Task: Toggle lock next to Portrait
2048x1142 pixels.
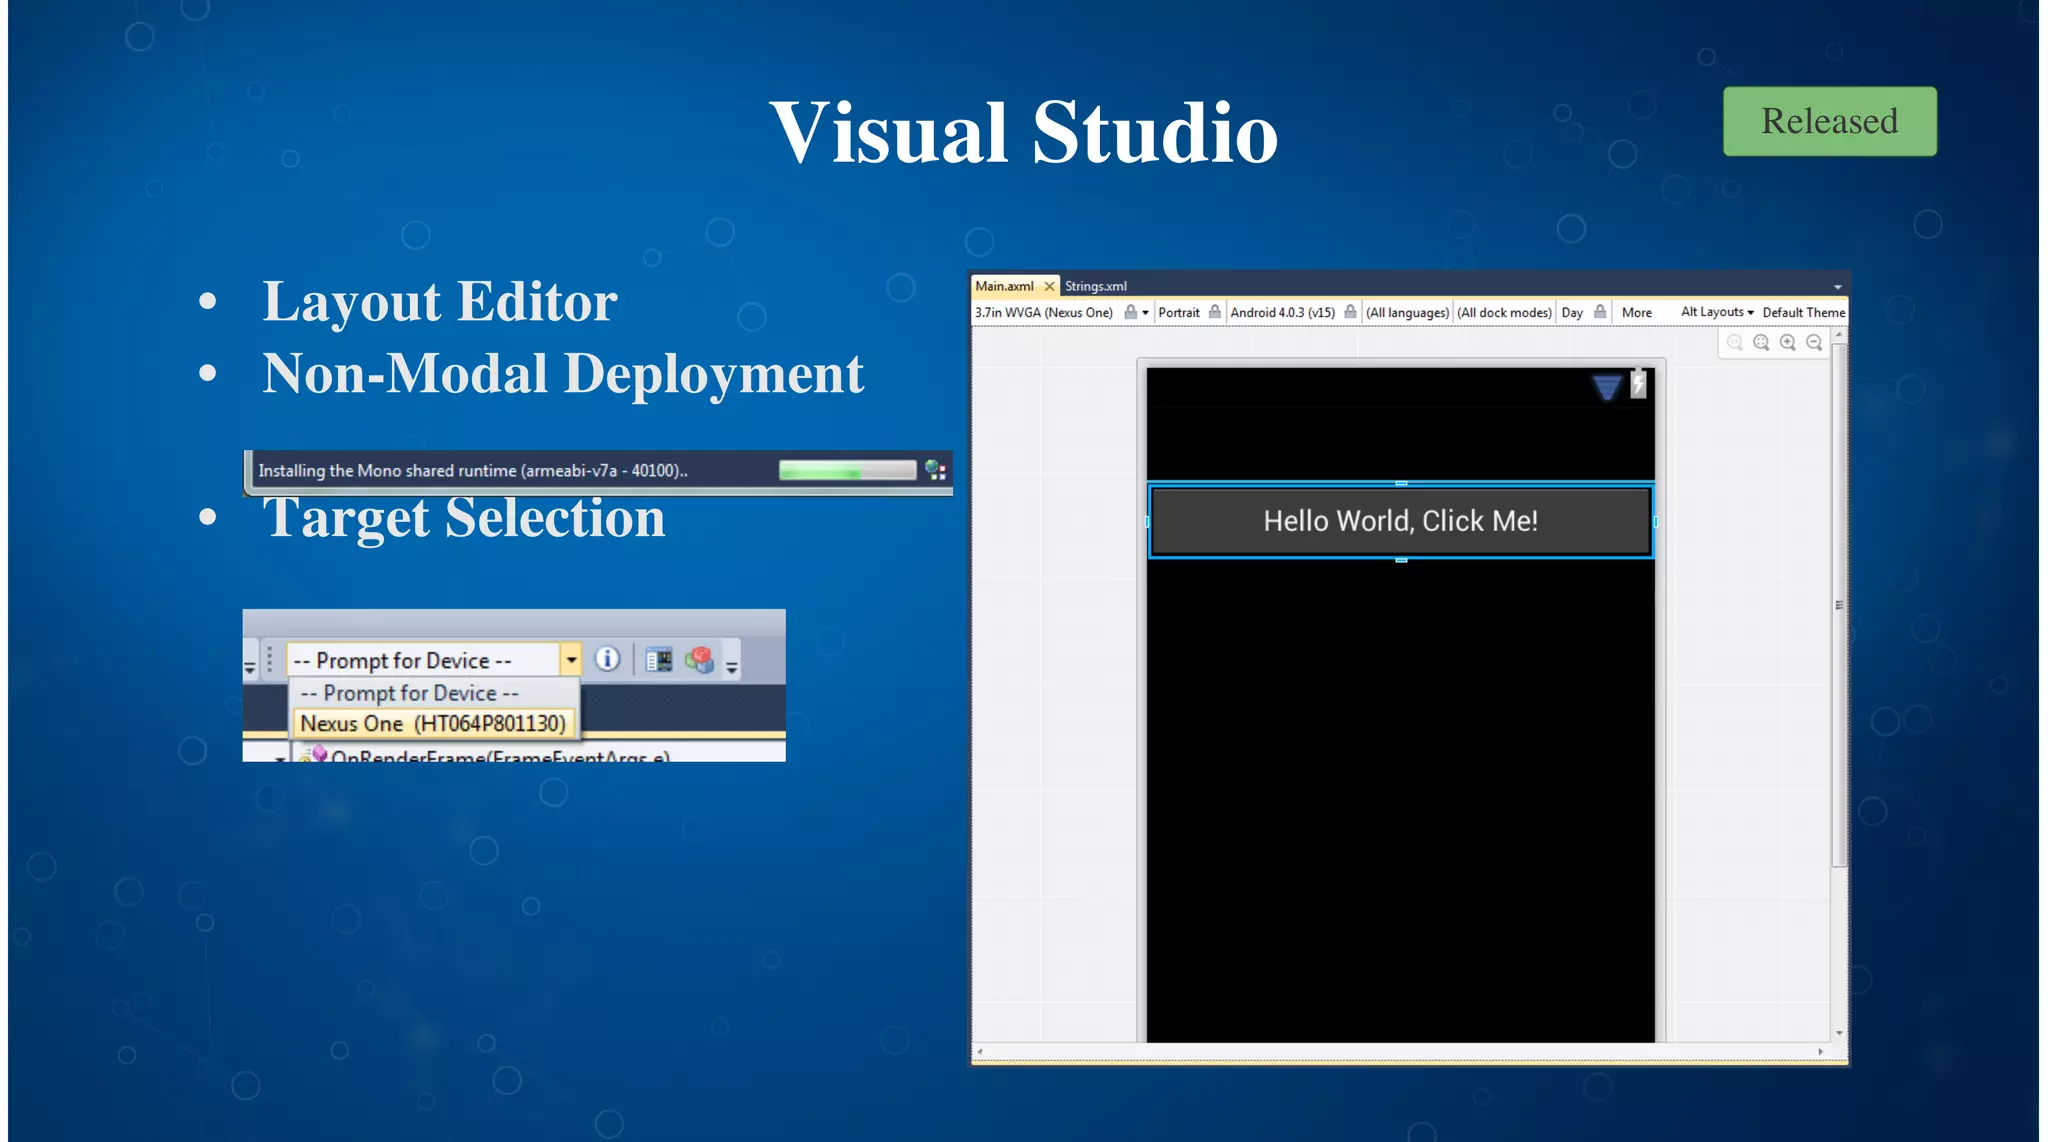Action: pos(1214,312)
